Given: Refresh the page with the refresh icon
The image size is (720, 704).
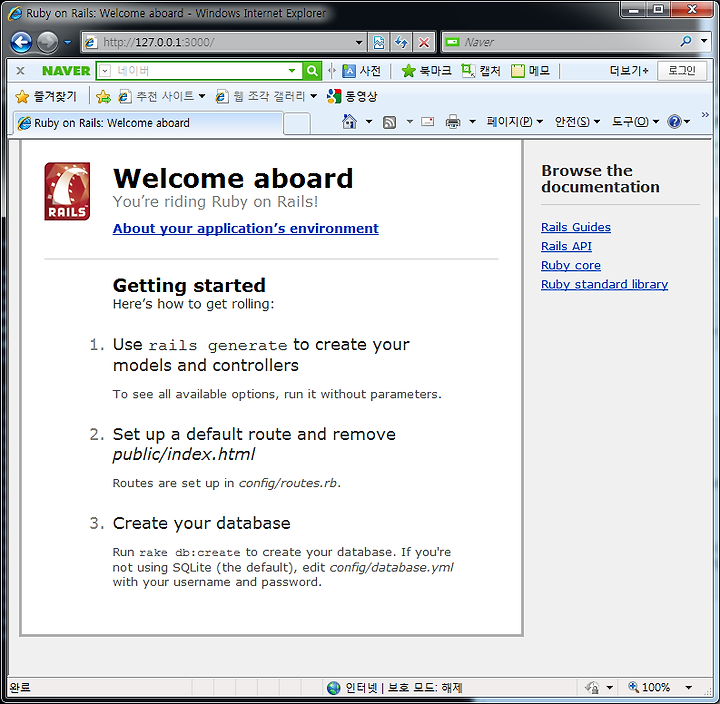Looking at the screenshot, I should click(x=401, y=43).
